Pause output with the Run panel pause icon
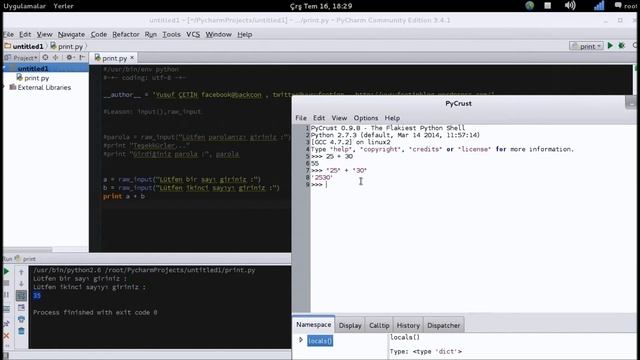 pyautogui.click(x=6, y=295)
